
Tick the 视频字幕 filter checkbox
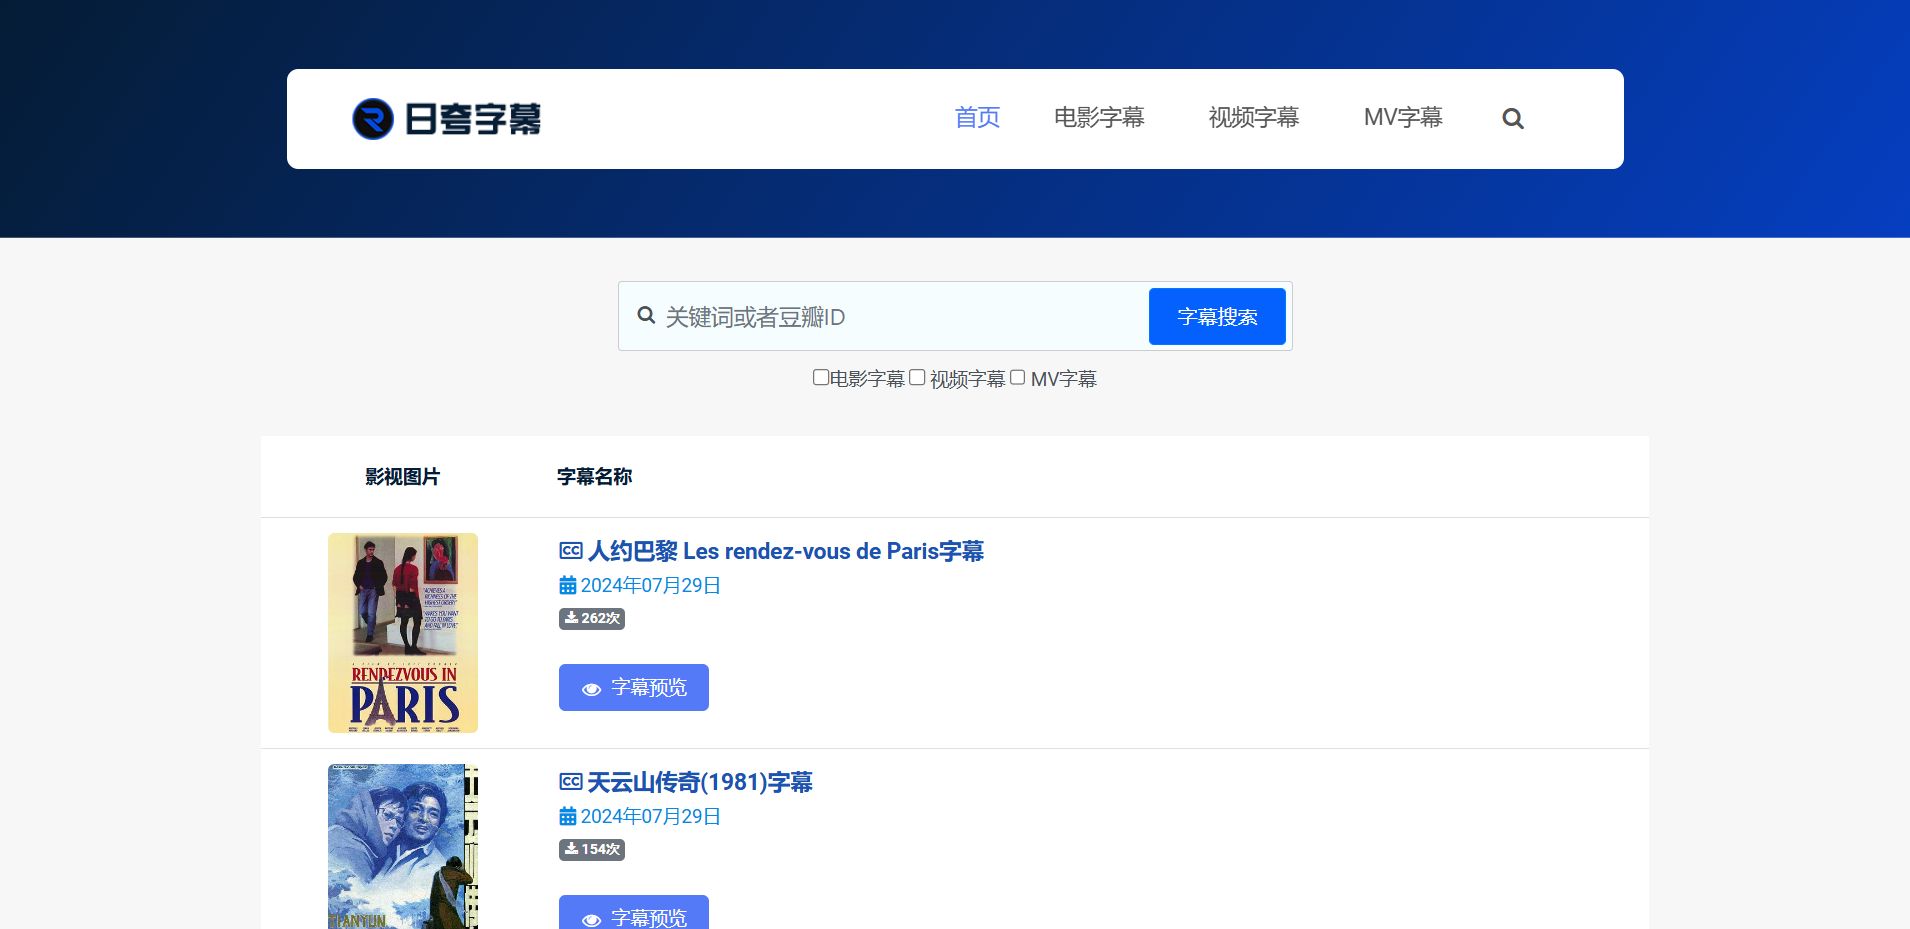coord(917,378)
